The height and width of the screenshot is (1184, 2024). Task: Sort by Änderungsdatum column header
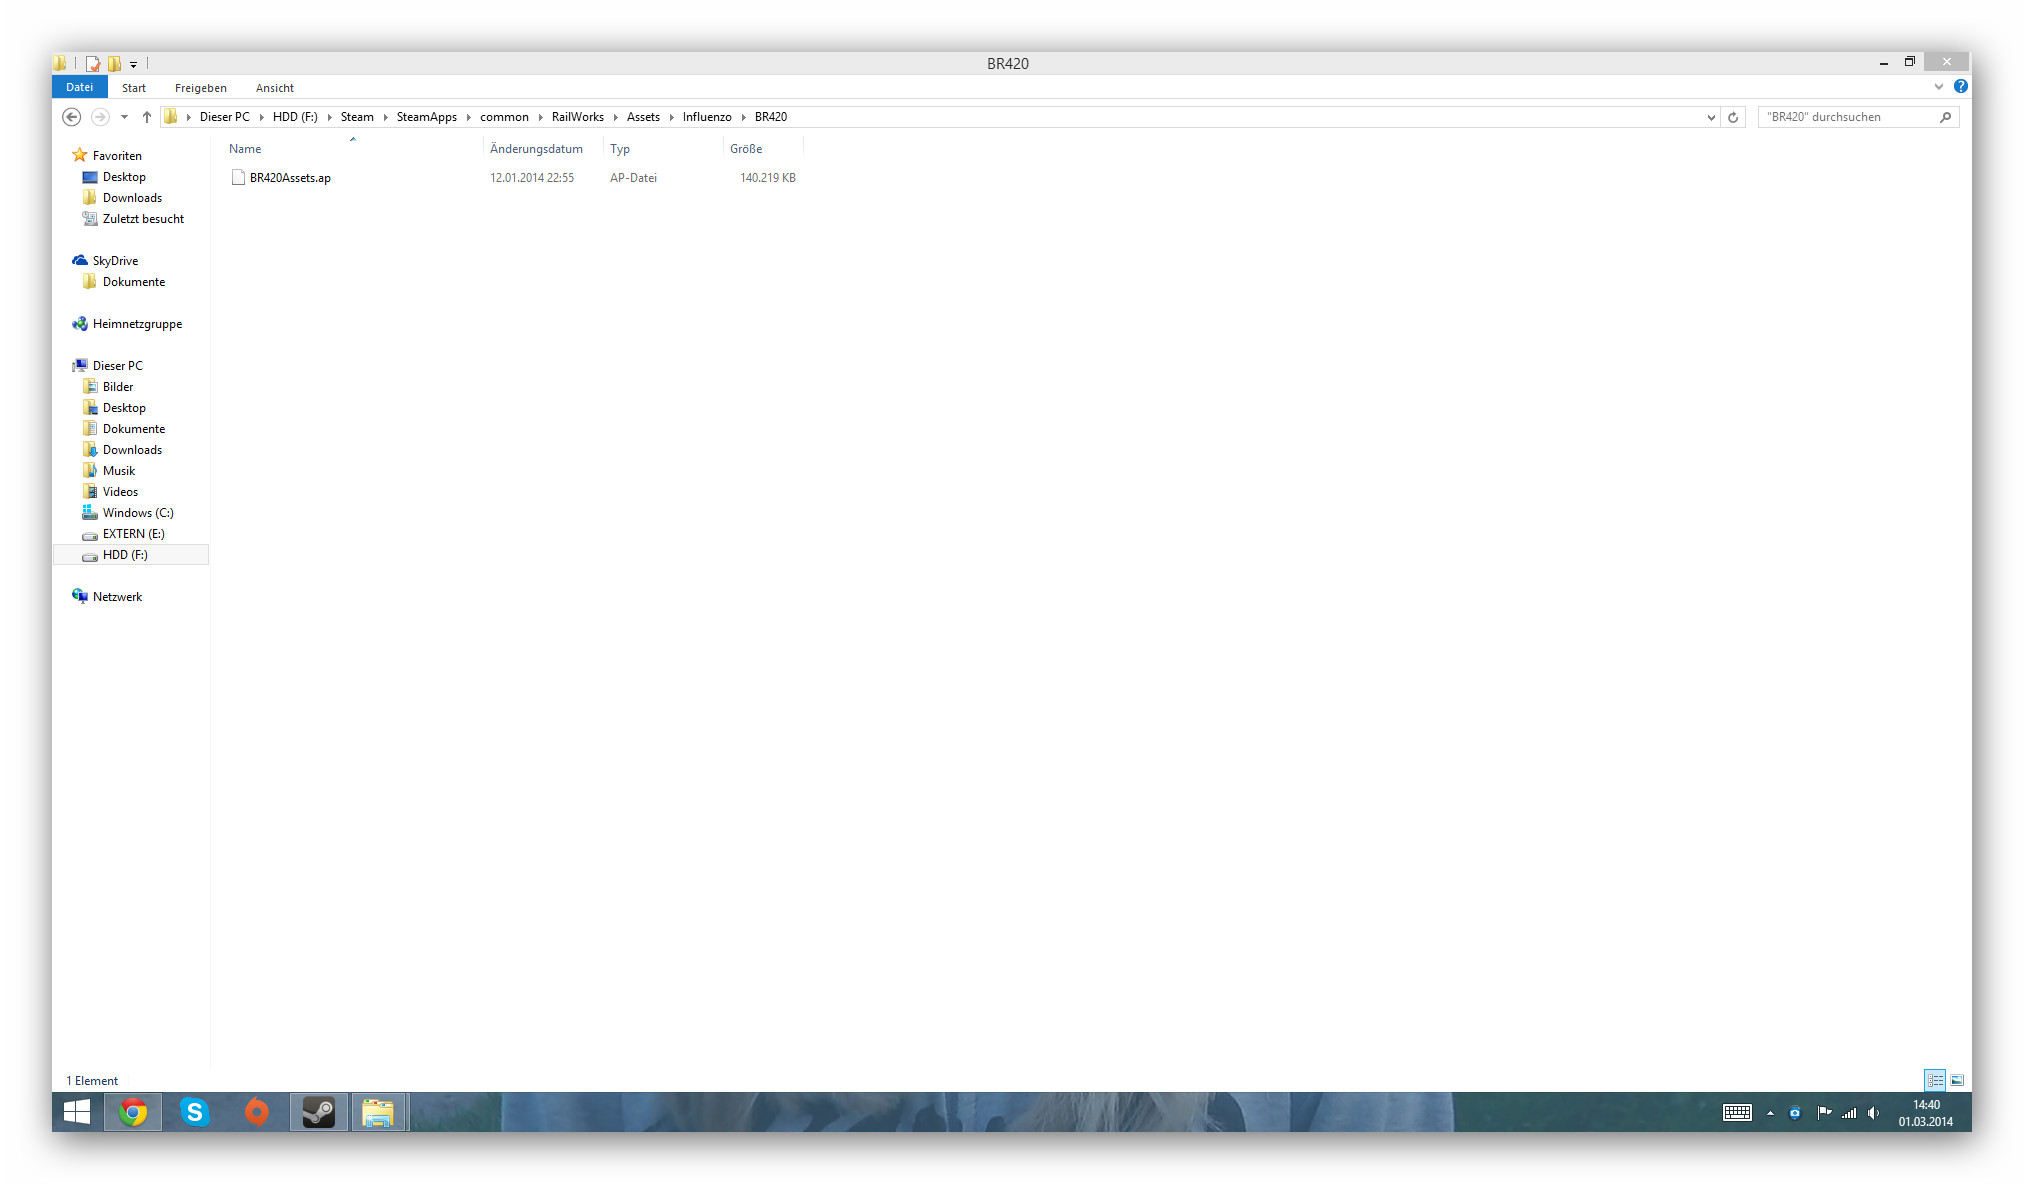[x=536, y=149]
